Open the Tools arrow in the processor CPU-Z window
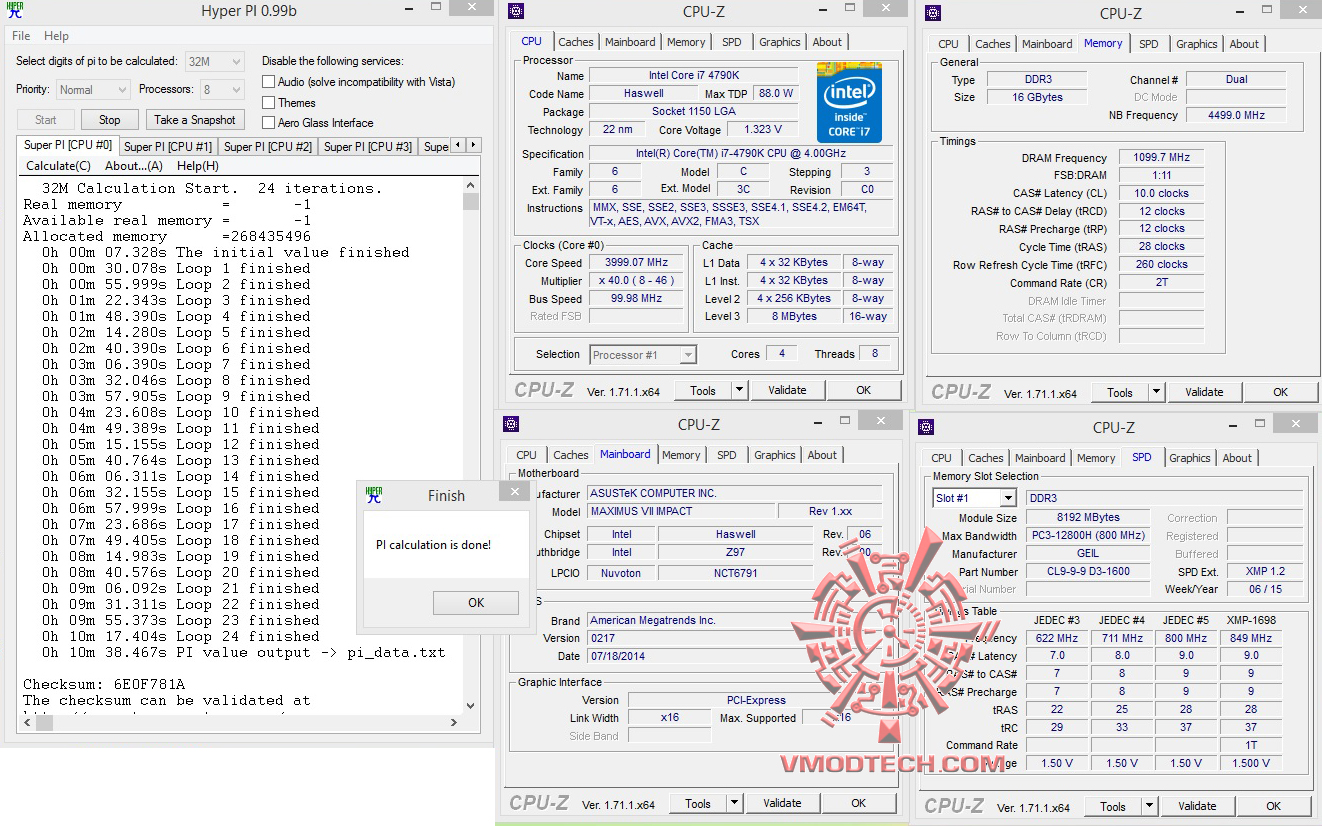 [739, 390]
